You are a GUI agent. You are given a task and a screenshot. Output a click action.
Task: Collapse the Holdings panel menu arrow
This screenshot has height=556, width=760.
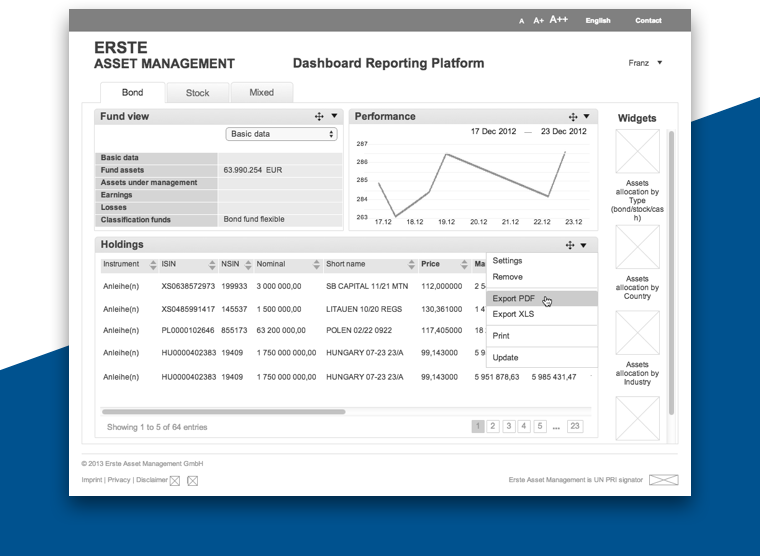pos(584,245)
